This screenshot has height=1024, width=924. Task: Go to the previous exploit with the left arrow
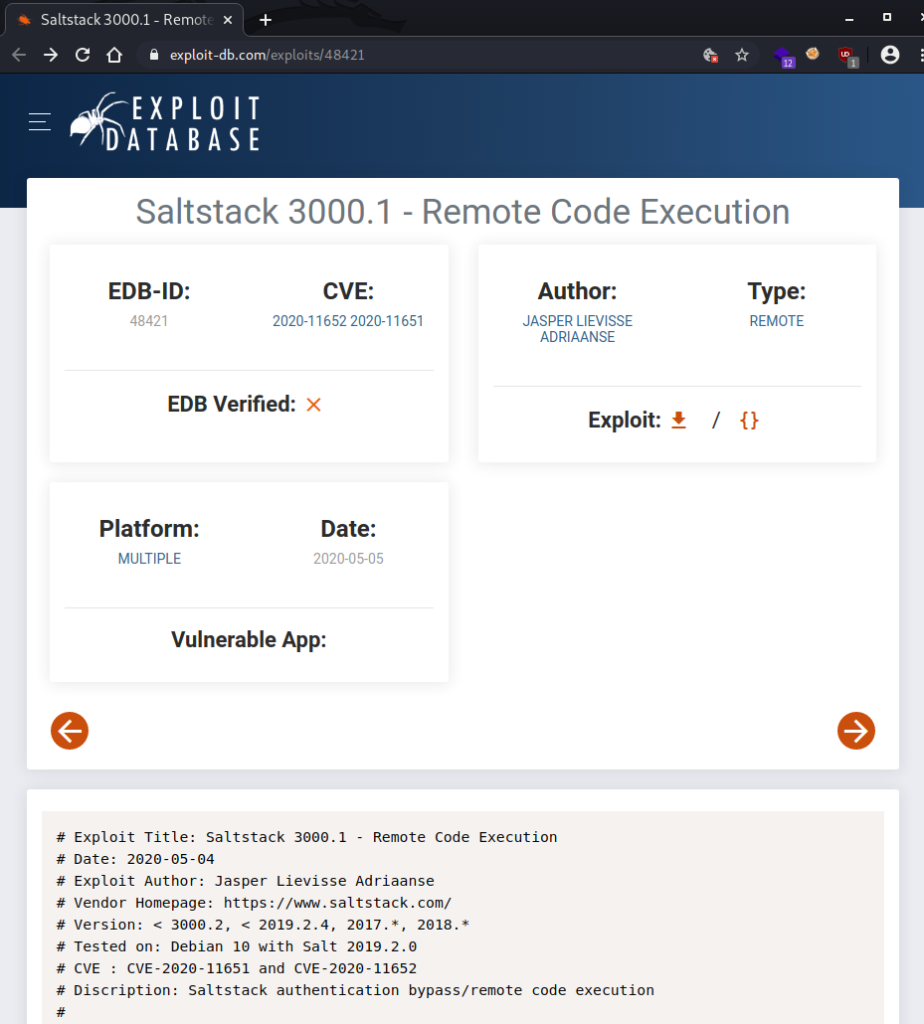click(x=70, y=730)
